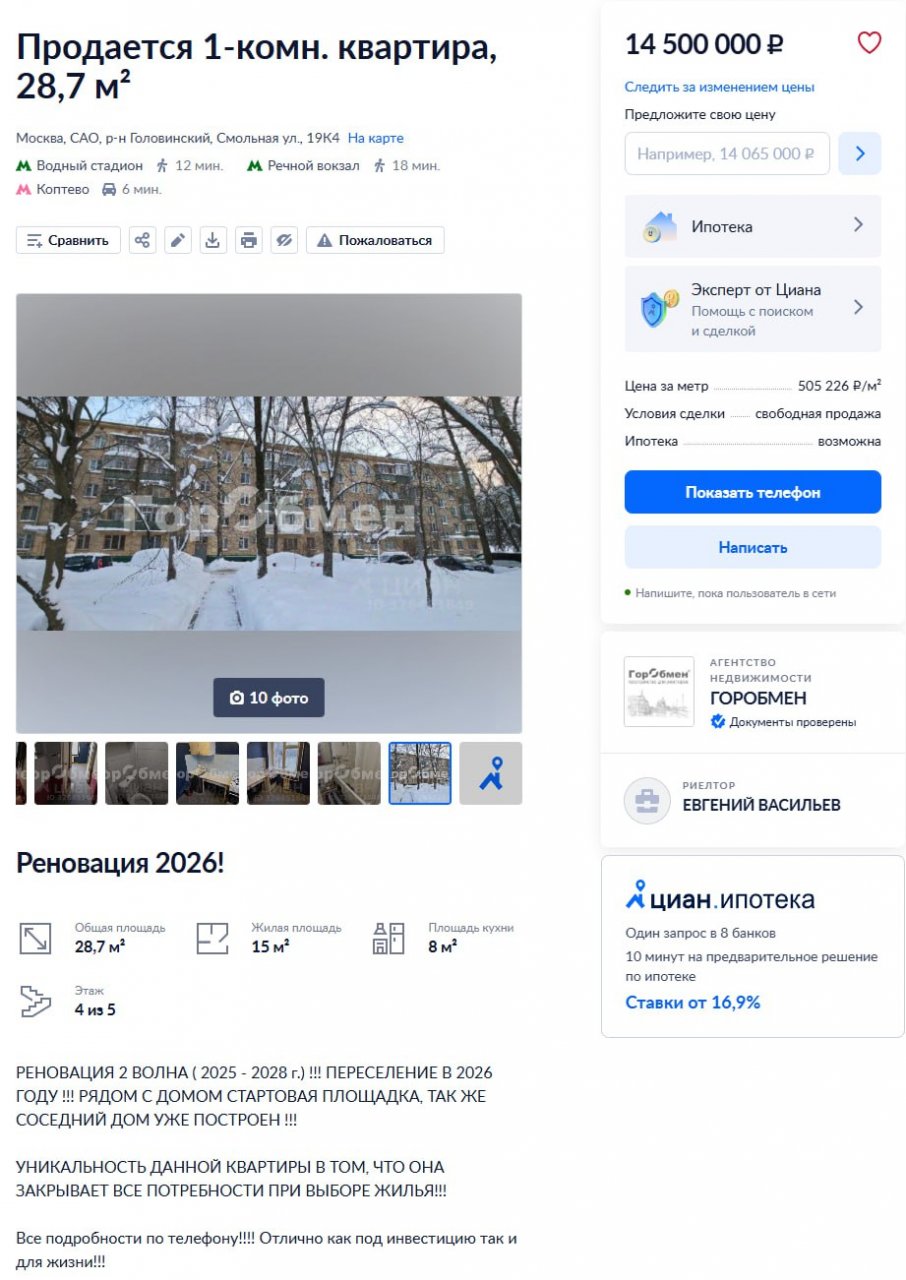Hide this listing with crossed-eye icon
The height and width of the screenshot is (1280, 906).
point(284,240)
